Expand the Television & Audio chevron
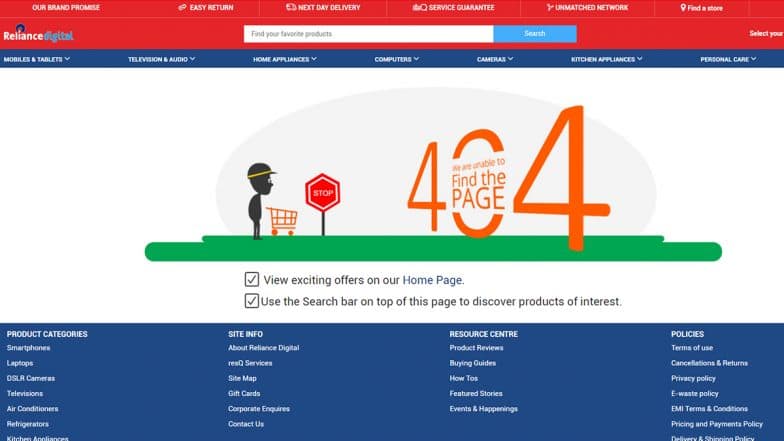Image resolution: width=784 pixels, height=441 pixels. (192, 59)
